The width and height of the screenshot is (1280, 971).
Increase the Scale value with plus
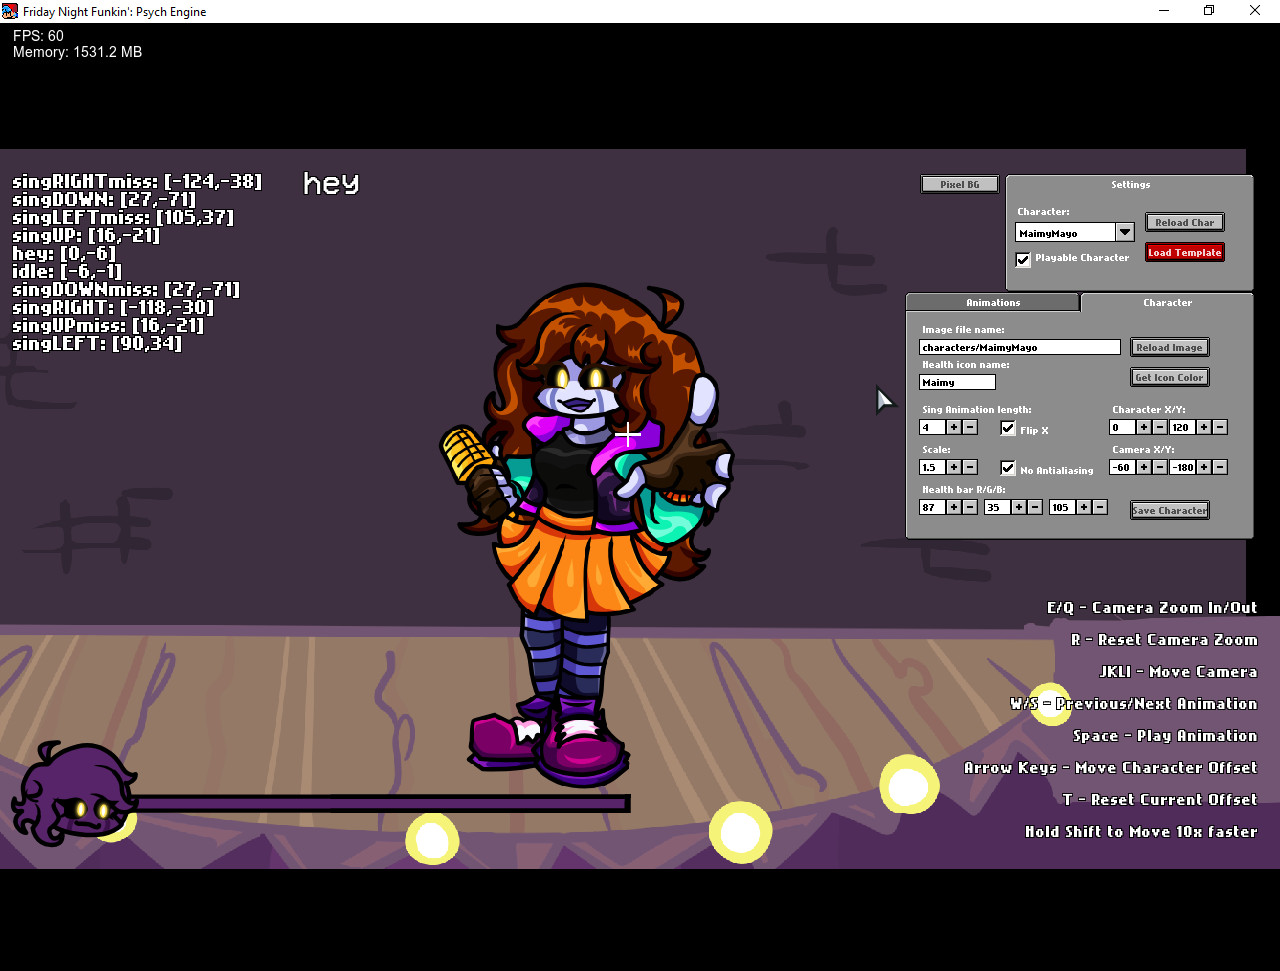coord(954,467)
